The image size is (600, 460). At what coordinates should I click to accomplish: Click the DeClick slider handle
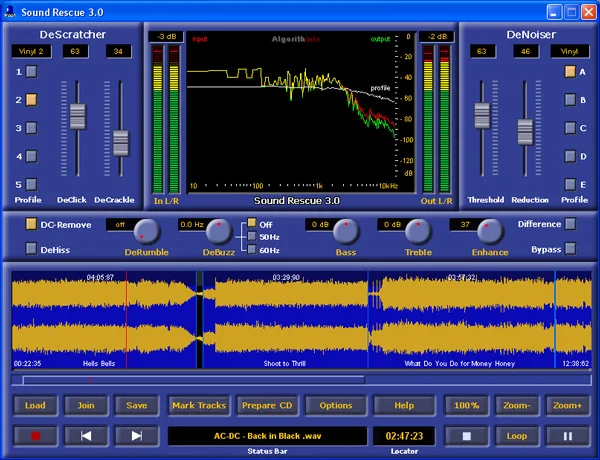pyautogui.click(x=78, y=116)
